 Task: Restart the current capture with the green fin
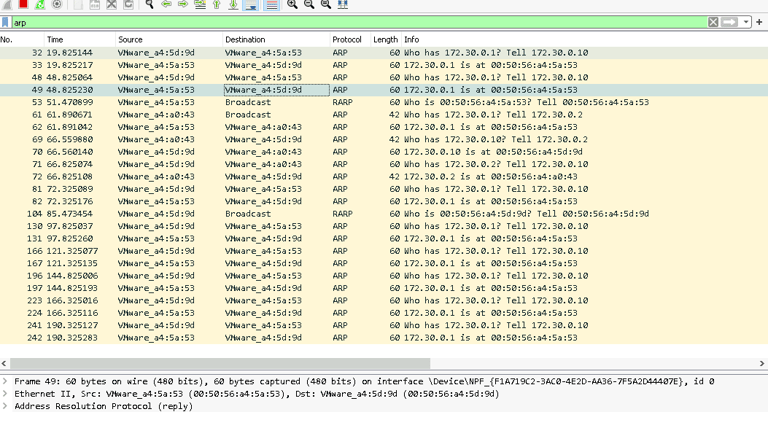(x=40, y=4)
